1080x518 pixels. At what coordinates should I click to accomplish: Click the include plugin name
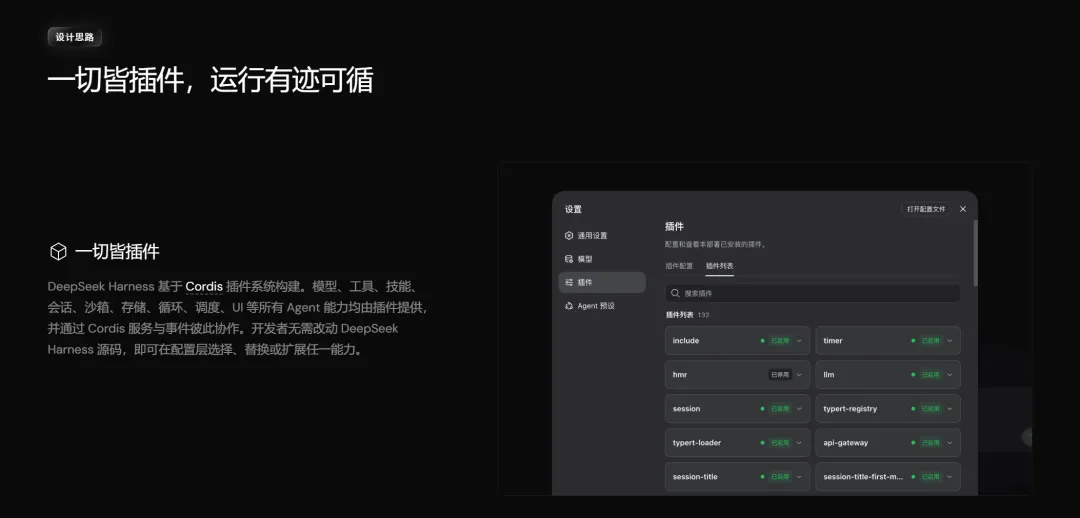[x=686, y=340]
